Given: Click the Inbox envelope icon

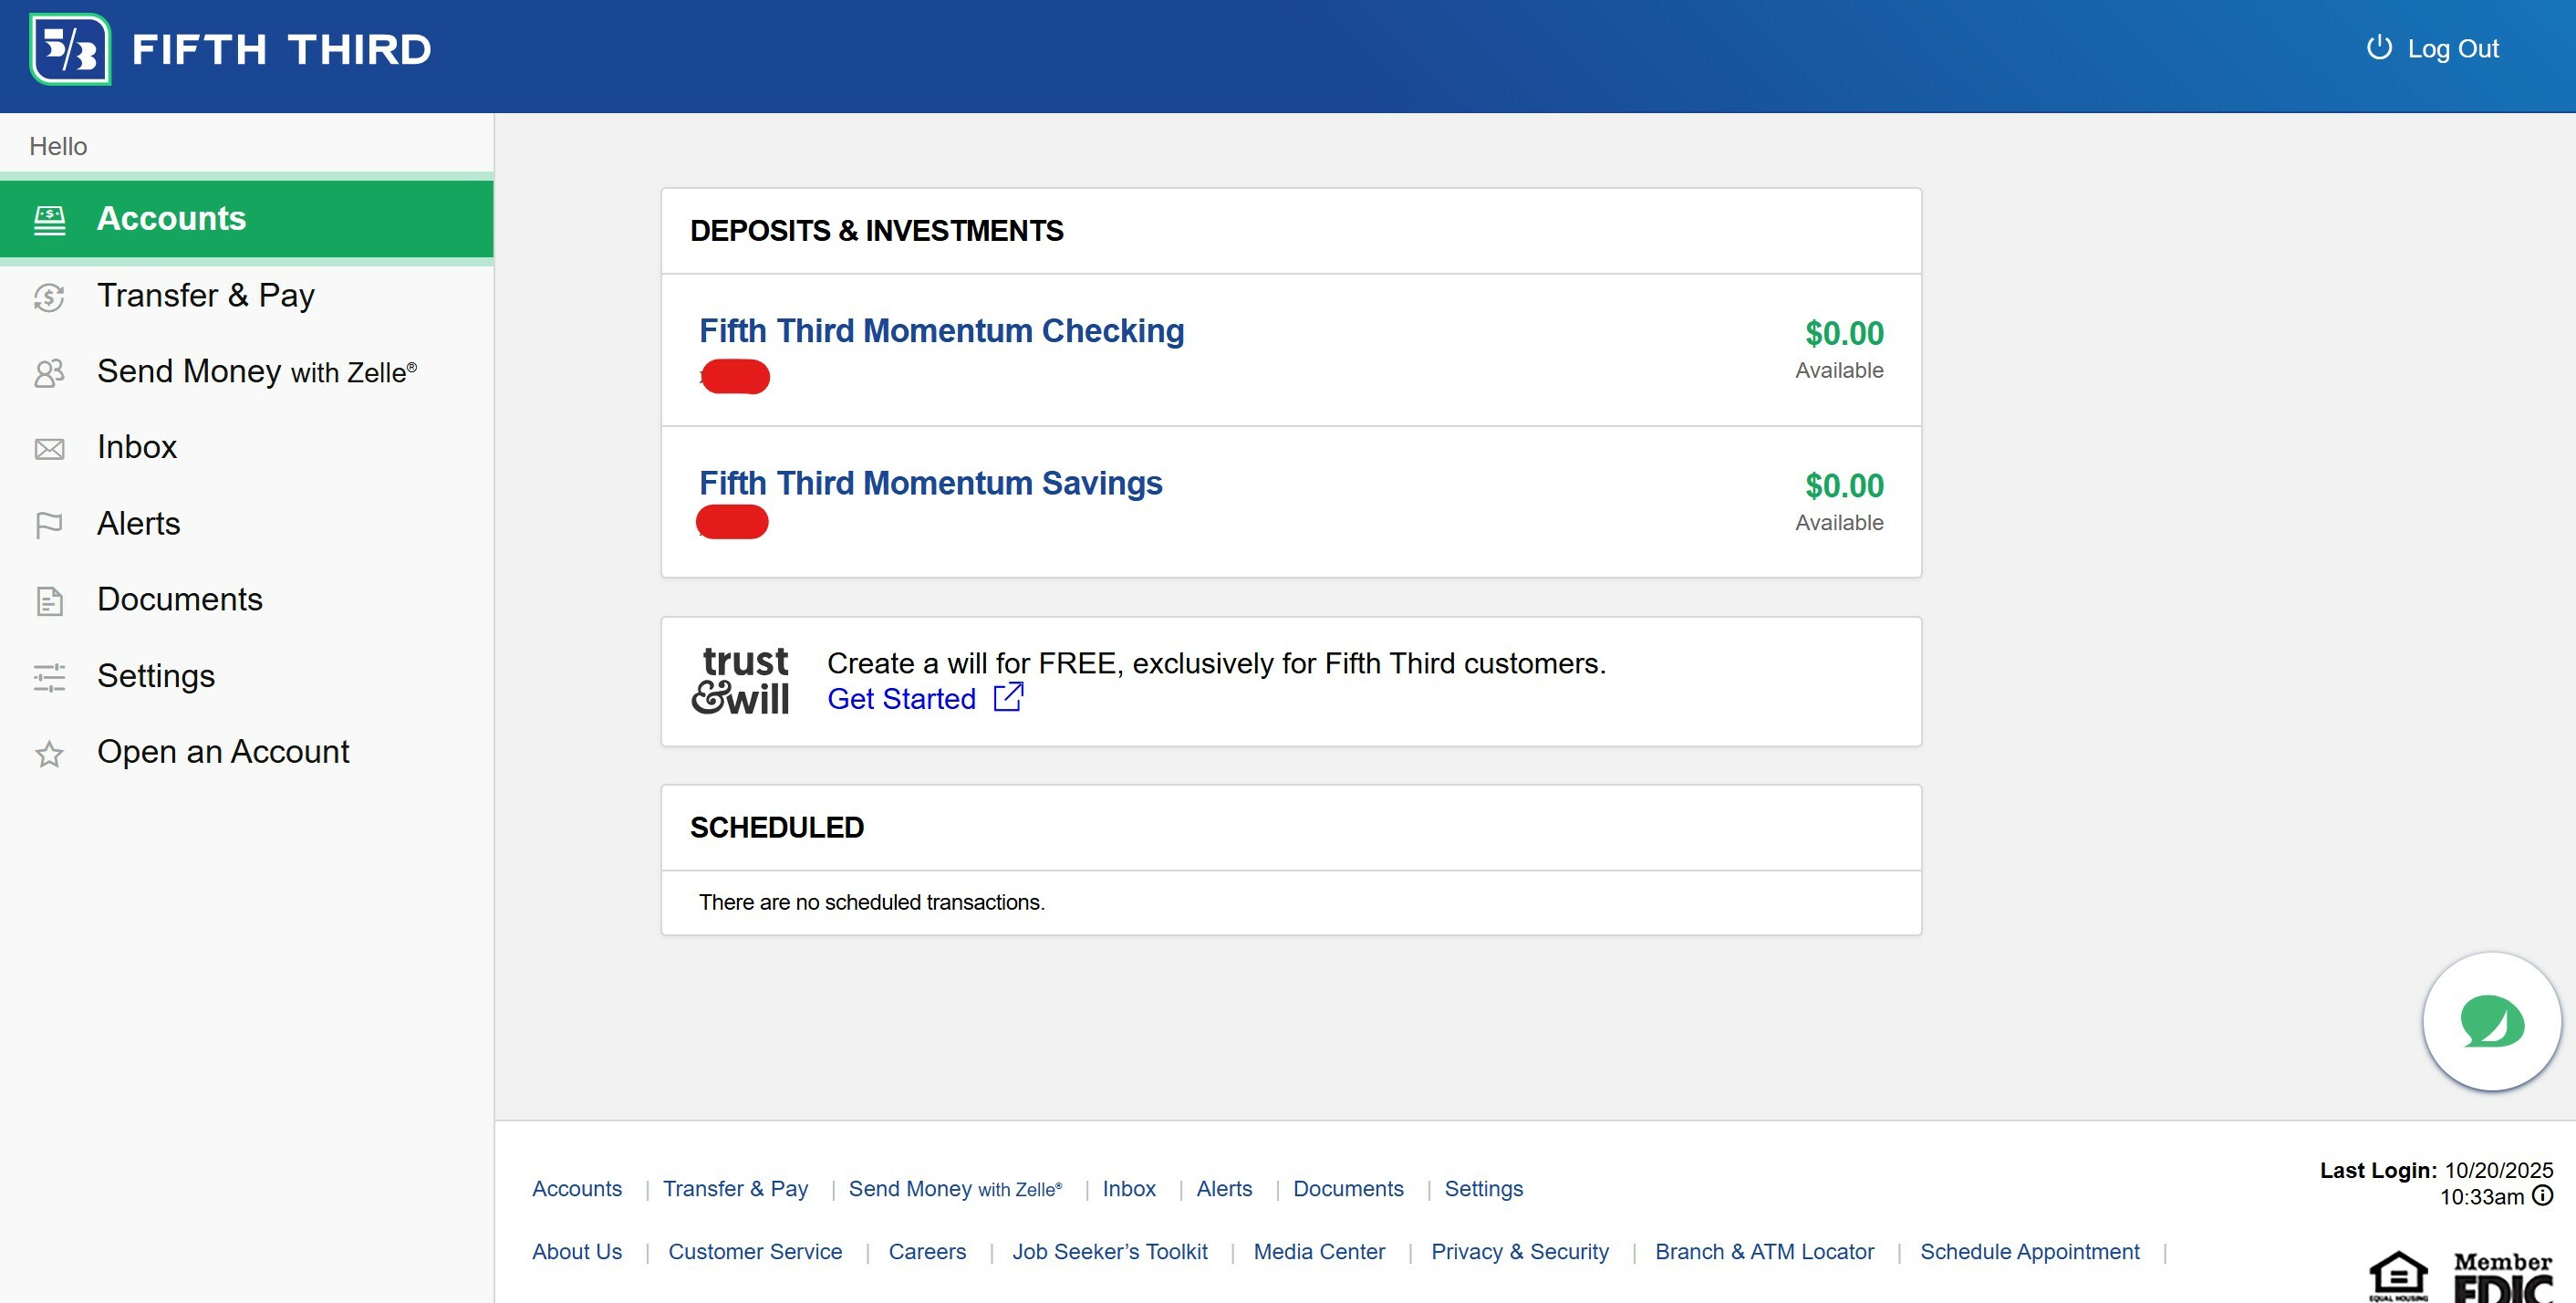Looking at the screenshot, I should point(49,449).
